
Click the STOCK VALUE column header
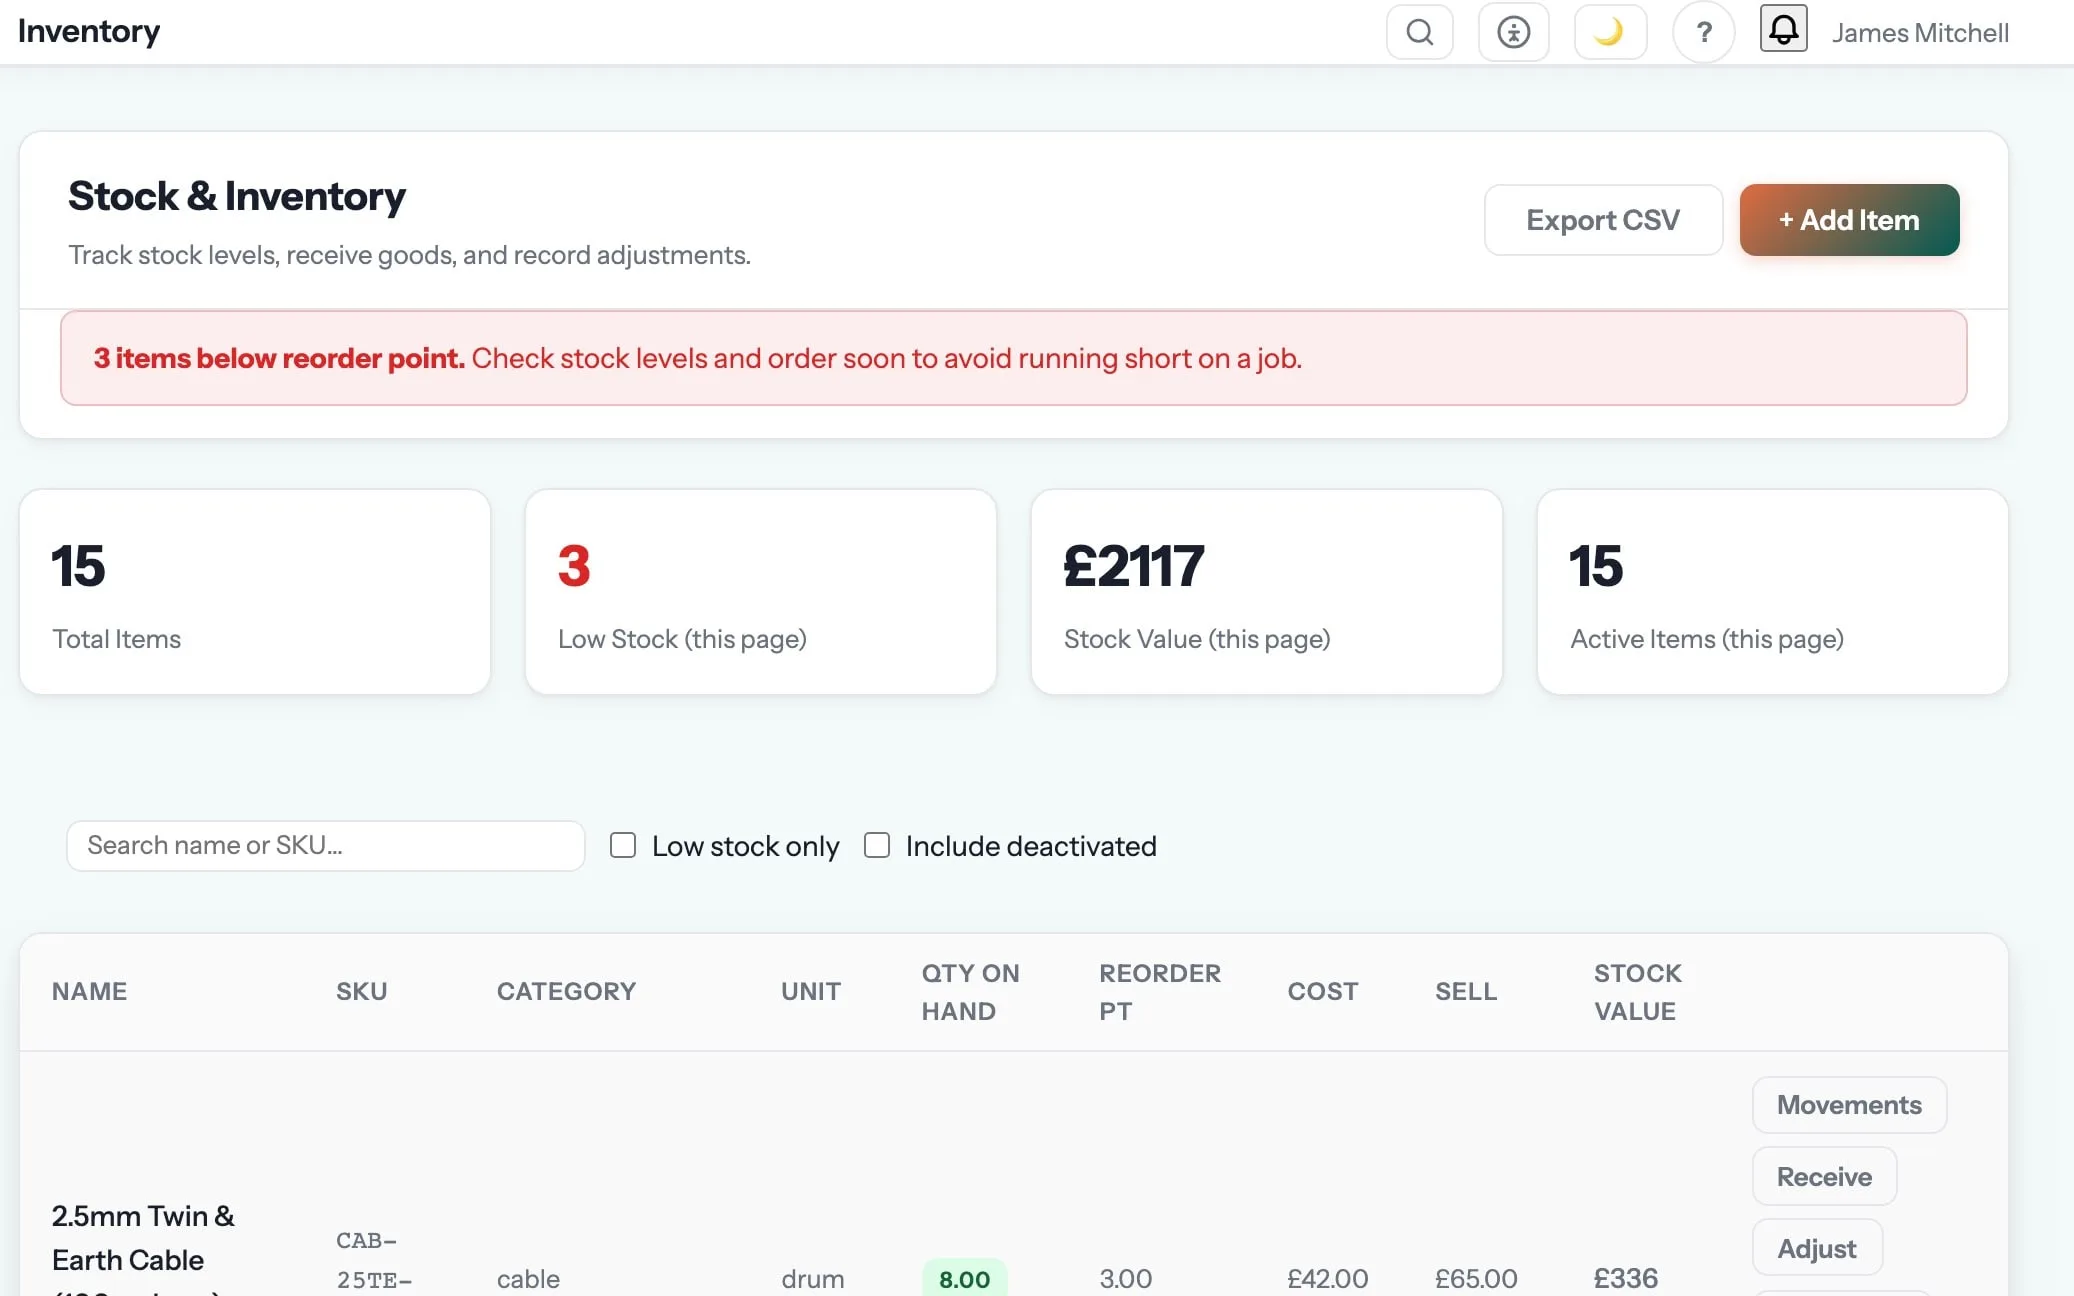(x=1637, y=992)
